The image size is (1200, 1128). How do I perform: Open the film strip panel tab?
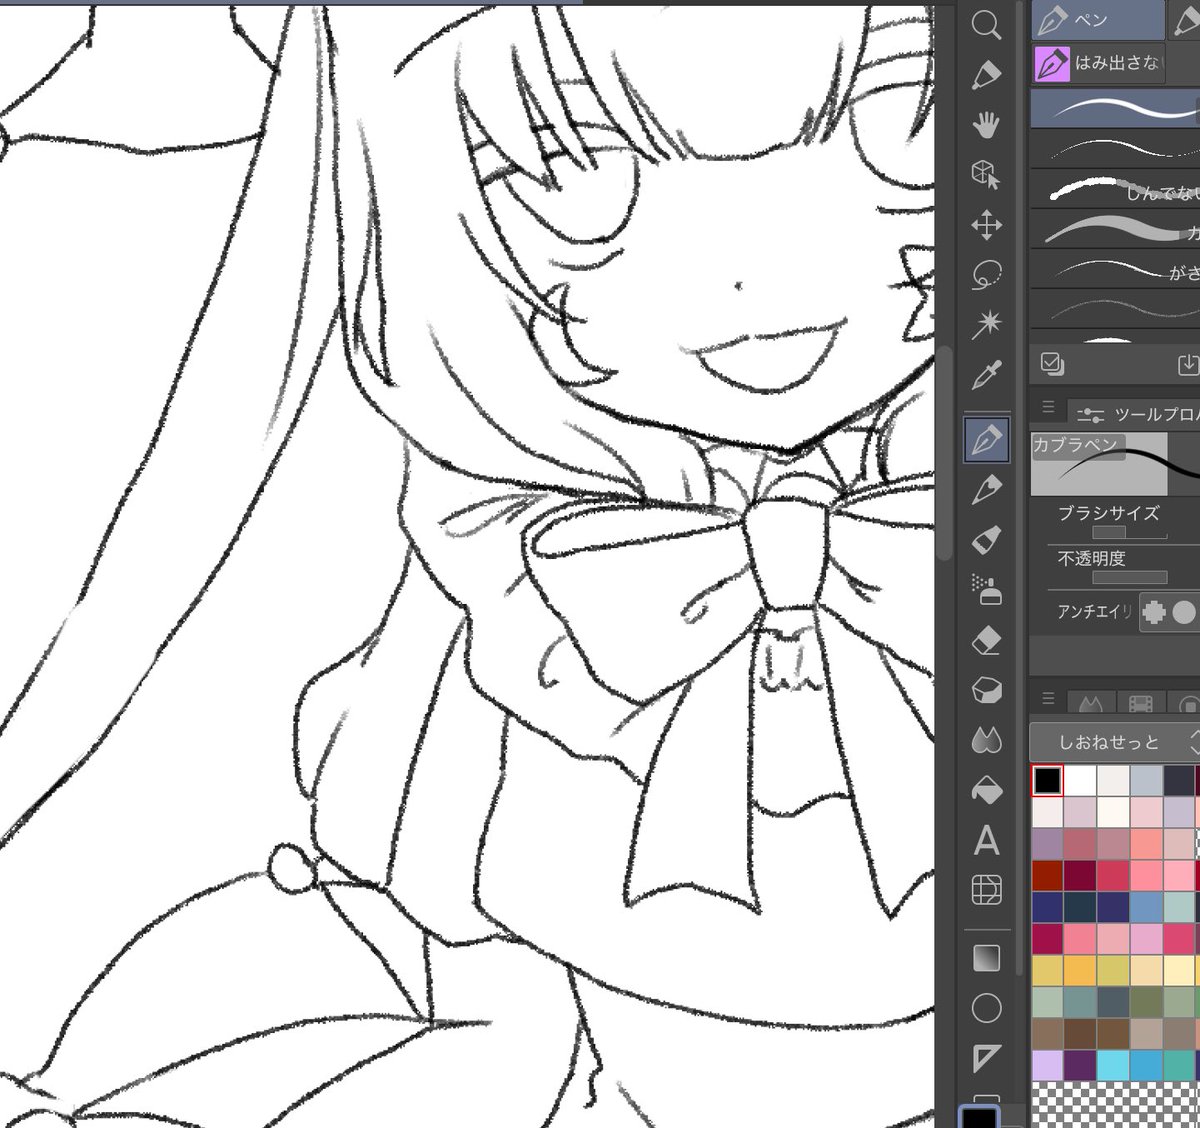[x=1141, y=703]
